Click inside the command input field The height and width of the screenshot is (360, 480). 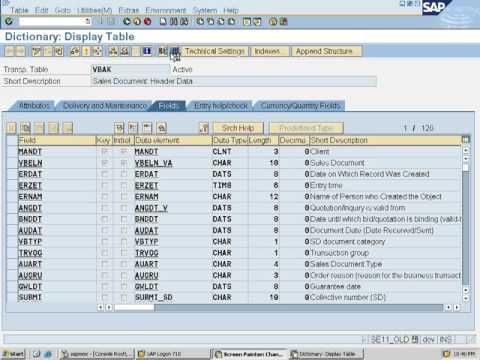pos(52,22)
